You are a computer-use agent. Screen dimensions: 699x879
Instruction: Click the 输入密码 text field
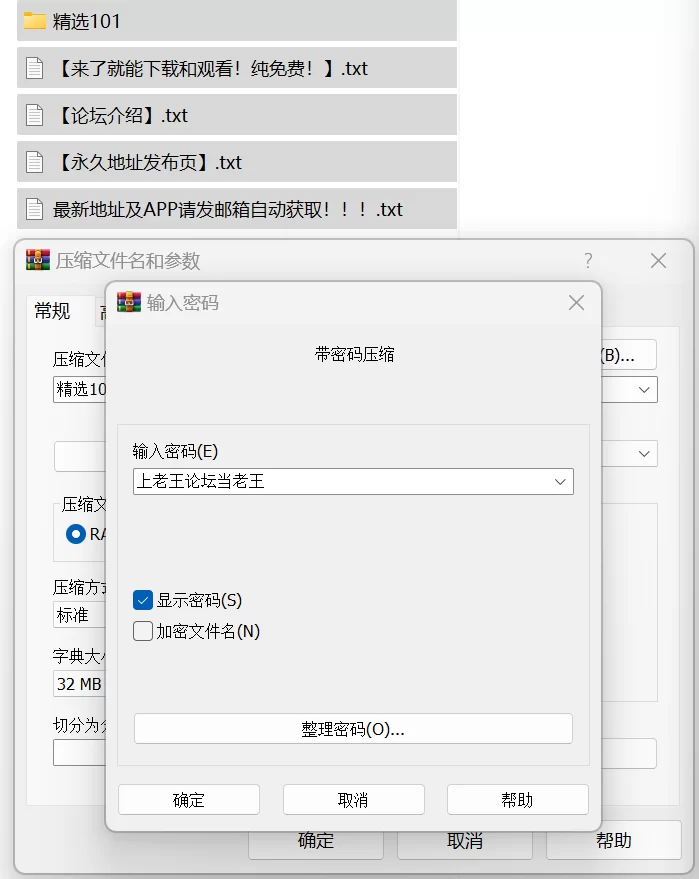[340, 482]
